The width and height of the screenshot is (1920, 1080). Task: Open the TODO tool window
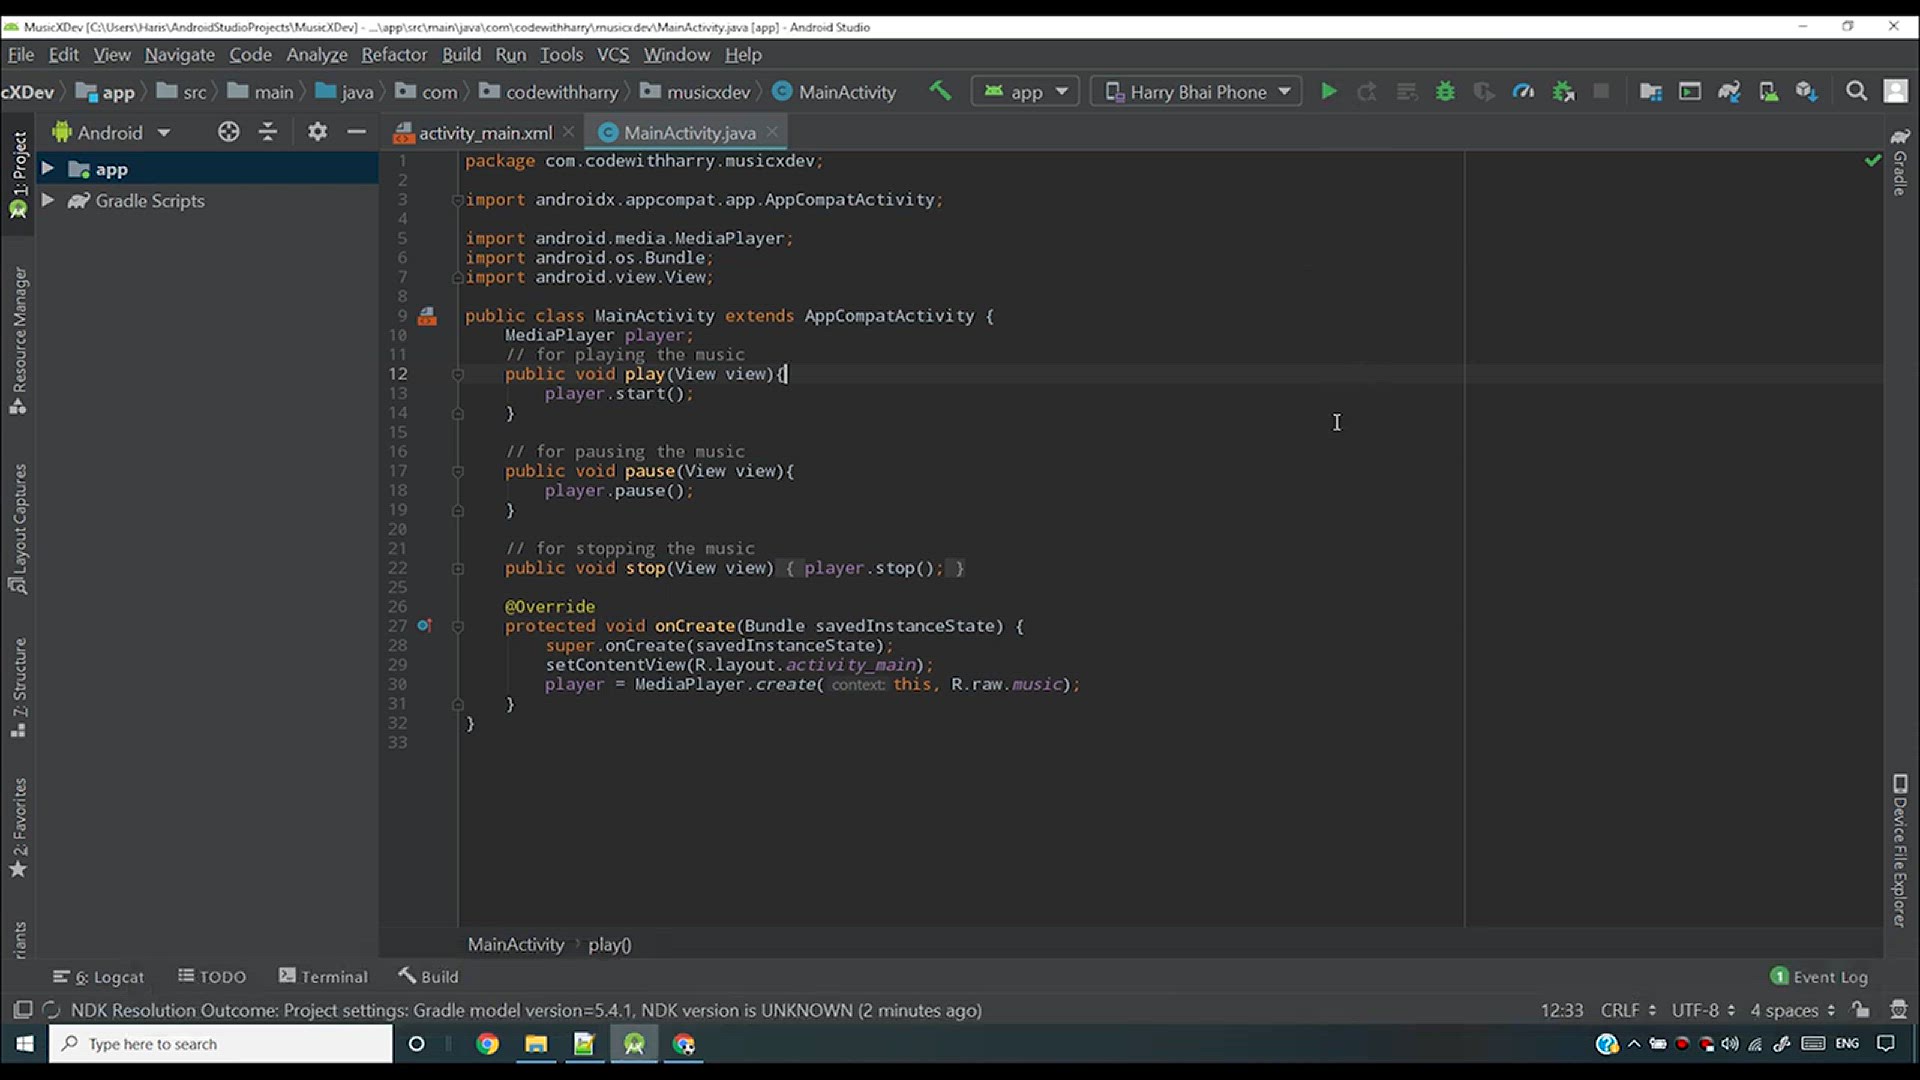pyautogui.click(x=212, y=977)
